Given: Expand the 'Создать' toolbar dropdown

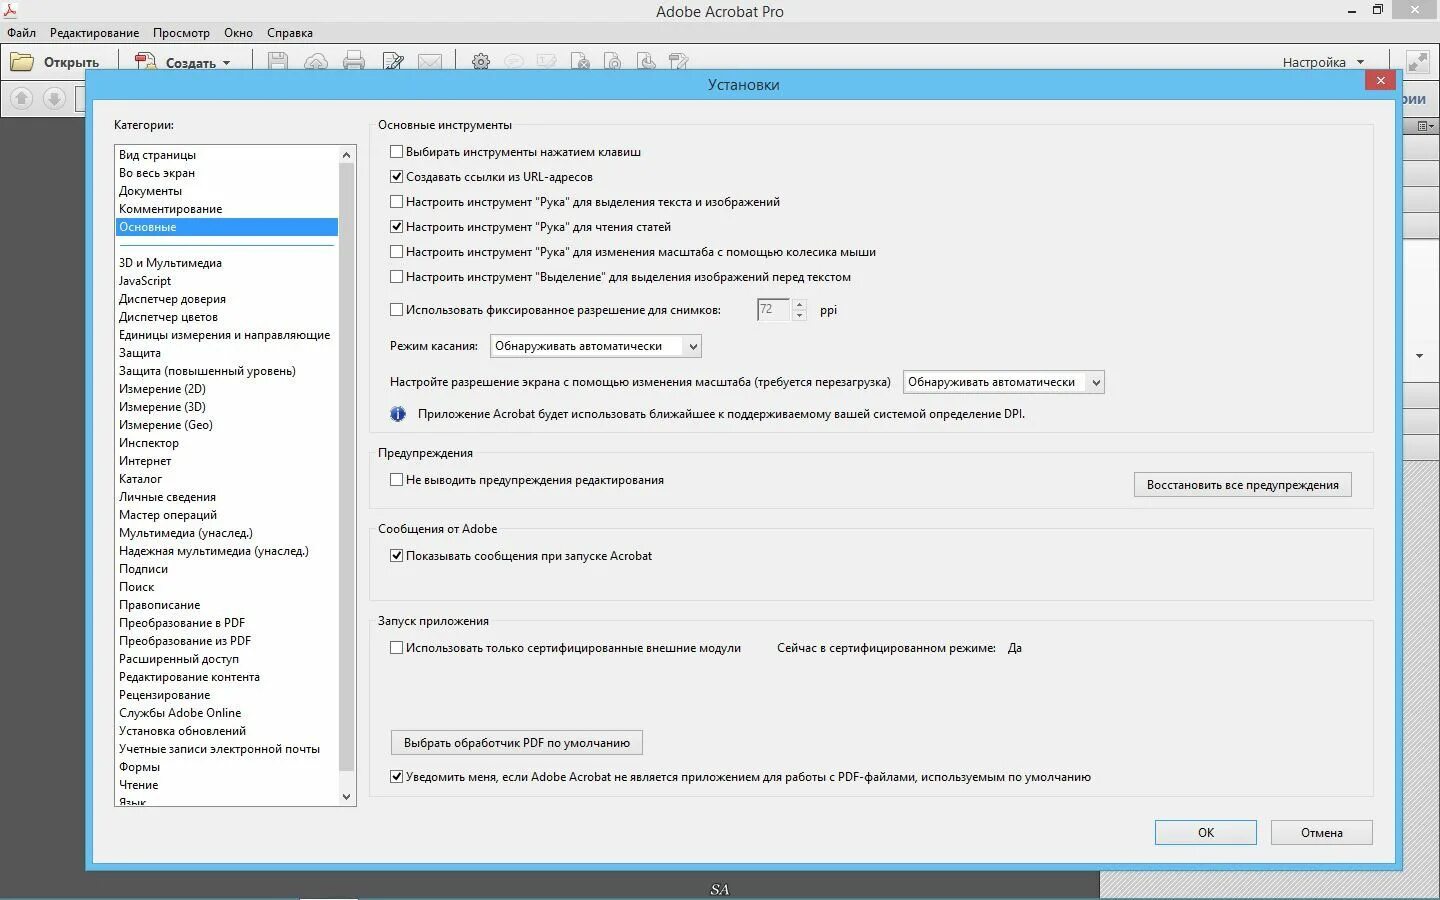Looking at the screenshot, I should pos(227,62).
